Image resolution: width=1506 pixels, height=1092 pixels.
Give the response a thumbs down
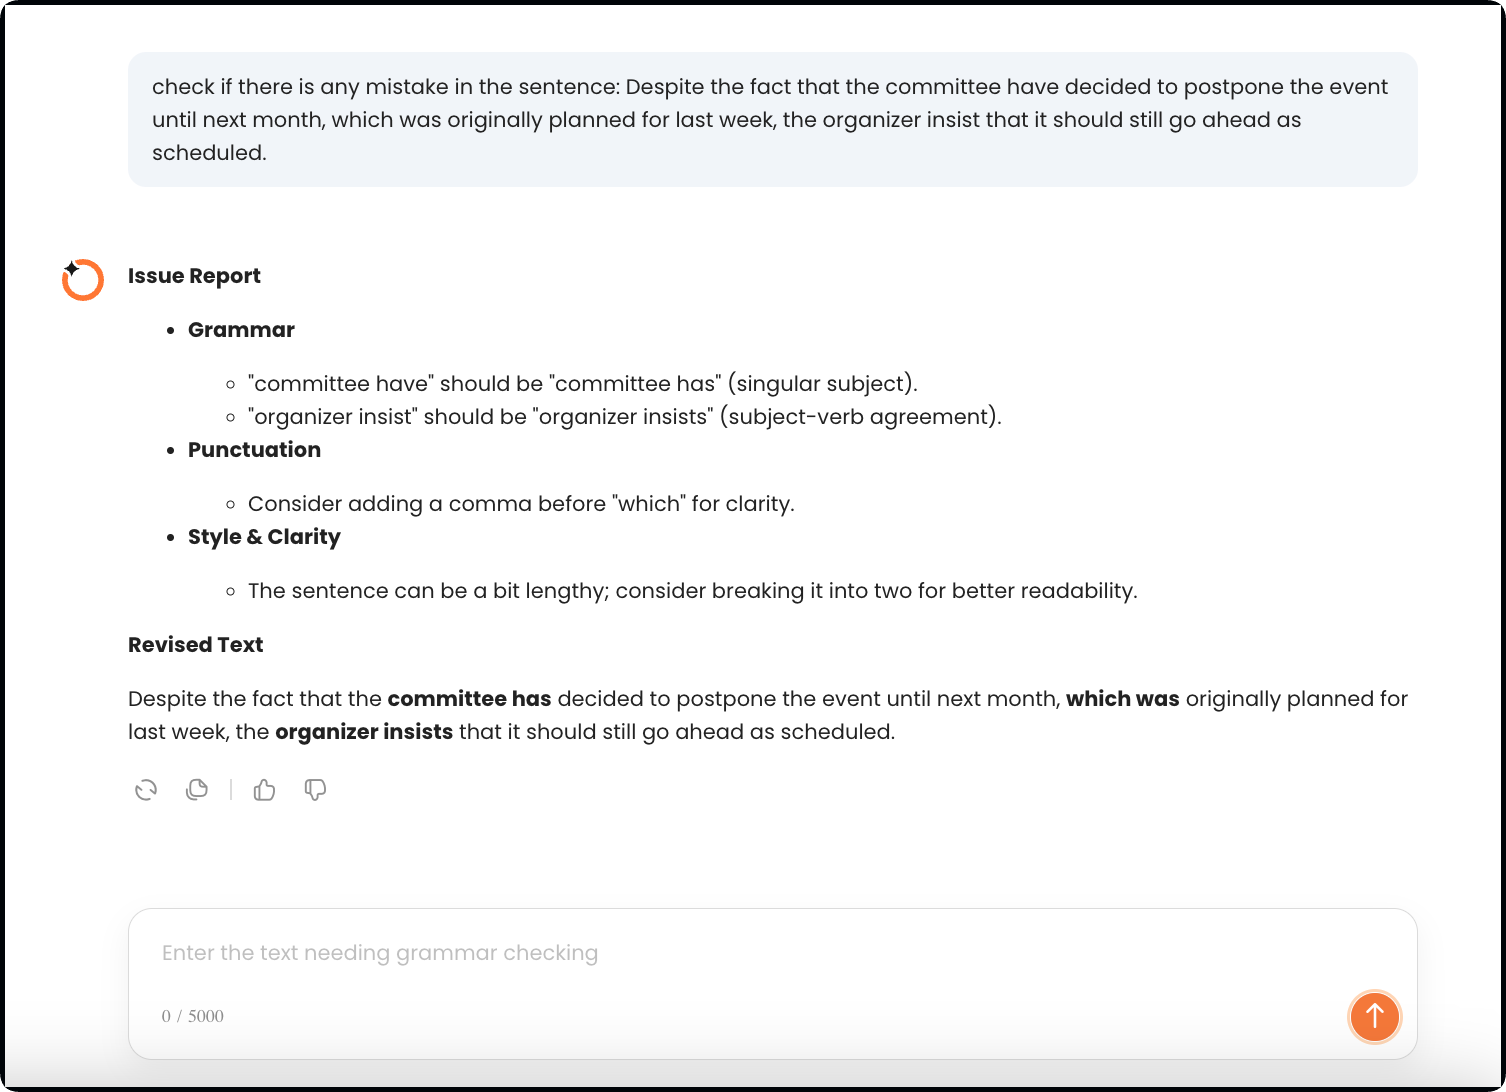(x=315, y=790)
